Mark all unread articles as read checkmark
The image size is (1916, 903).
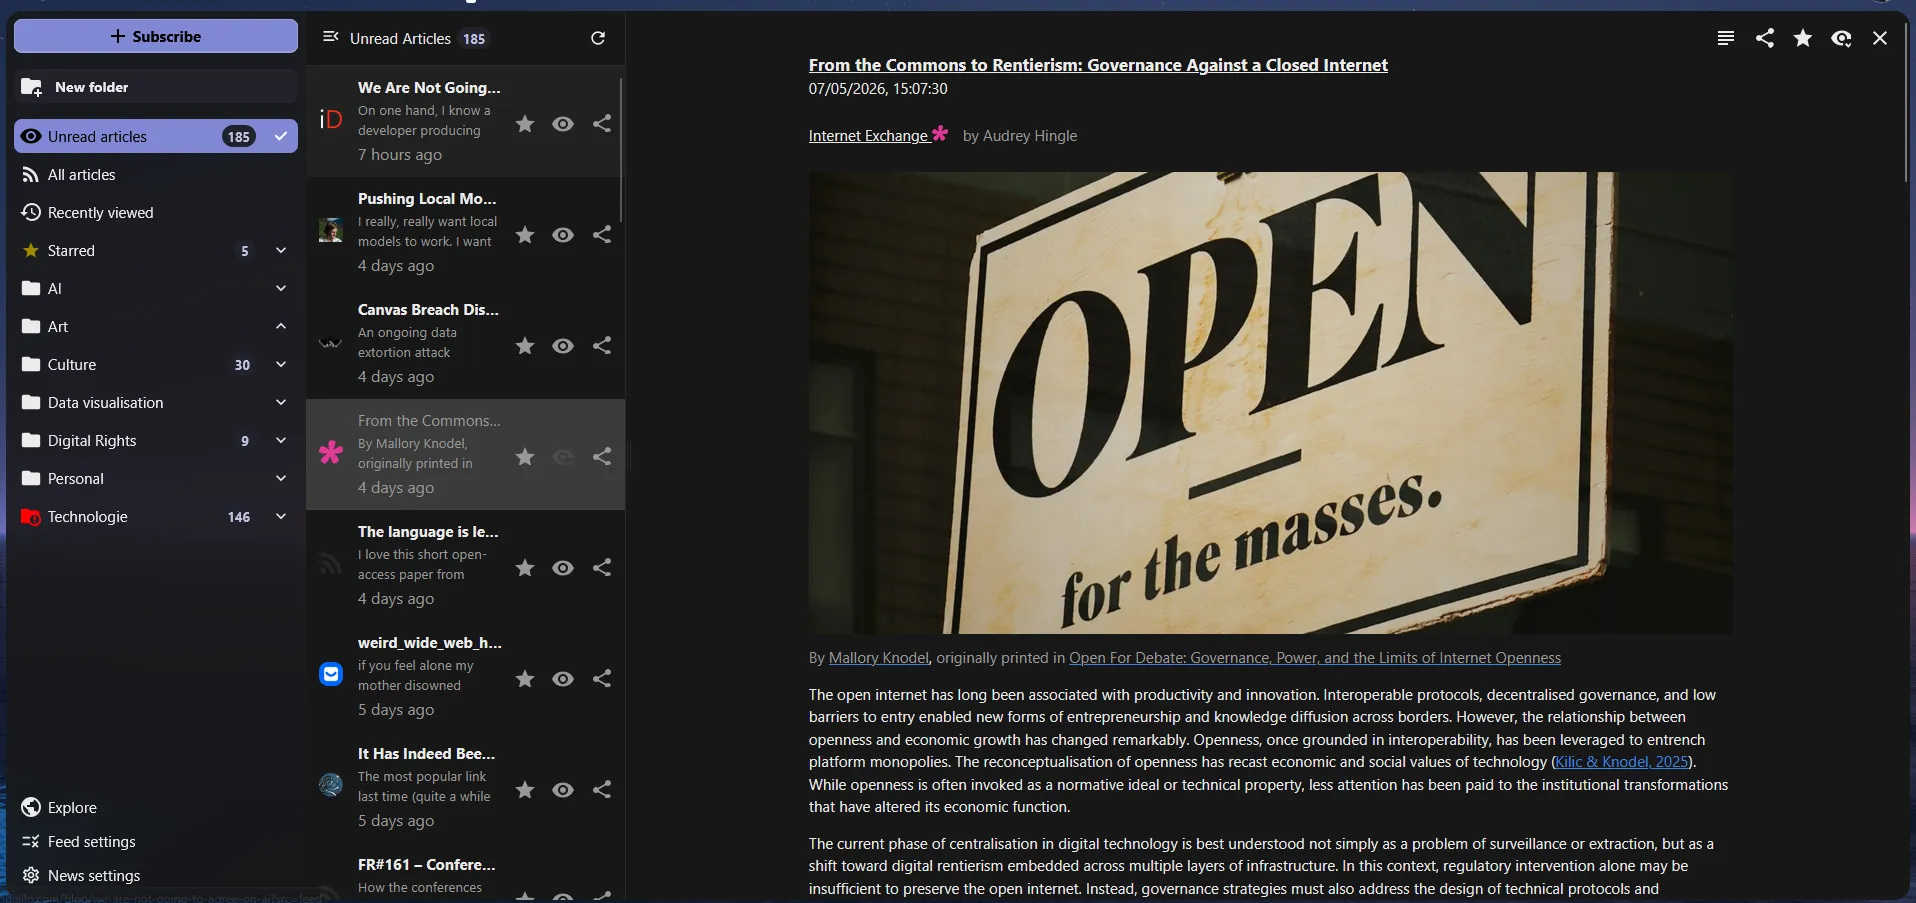tap(281, 136)
